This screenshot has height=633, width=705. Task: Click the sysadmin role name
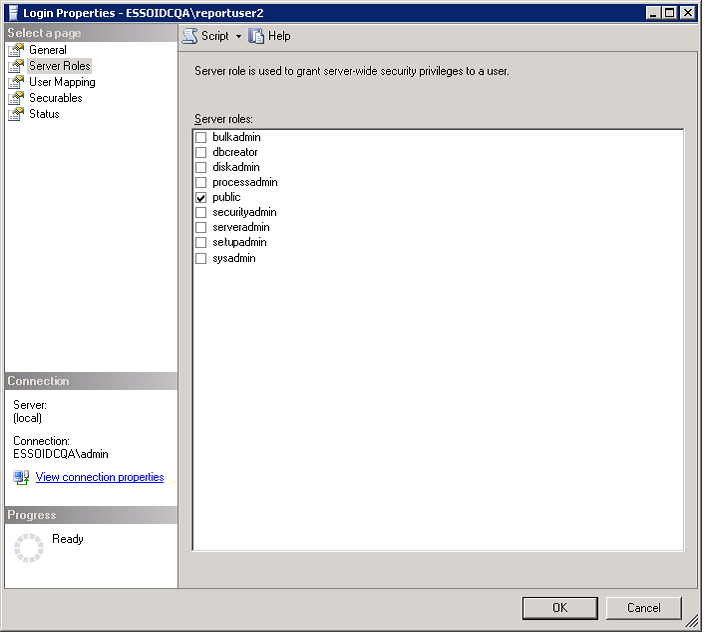tap(234, 259)
